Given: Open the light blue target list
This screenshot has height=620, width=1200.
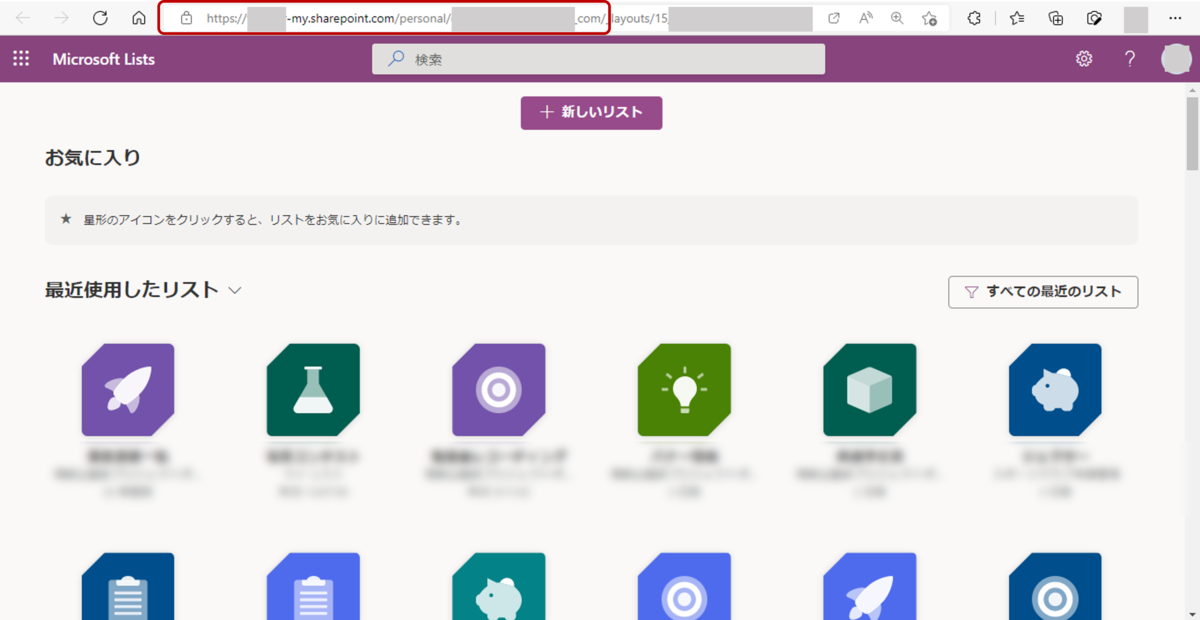Looking at the screenshot, I should click(x=684, y=586).
